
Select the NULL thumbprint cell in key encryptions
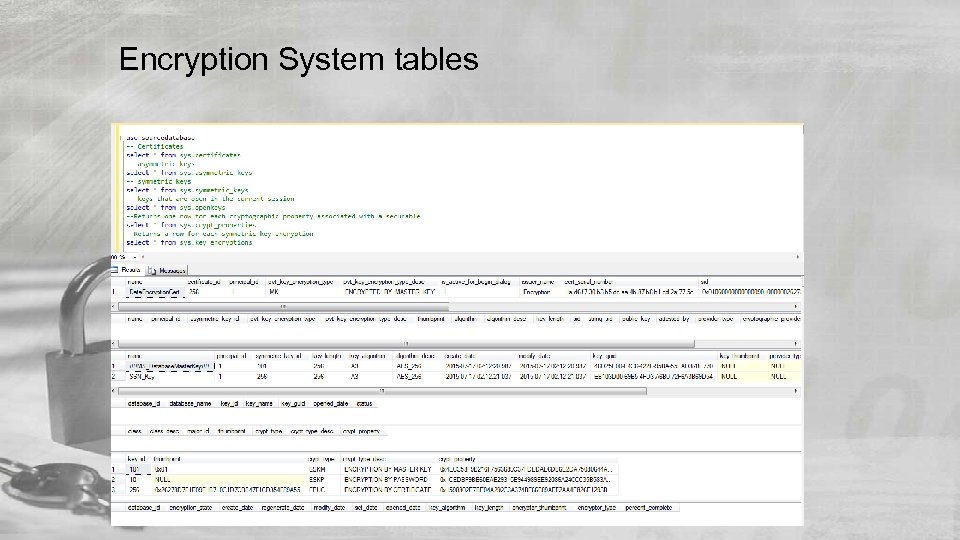click(228, 480)
